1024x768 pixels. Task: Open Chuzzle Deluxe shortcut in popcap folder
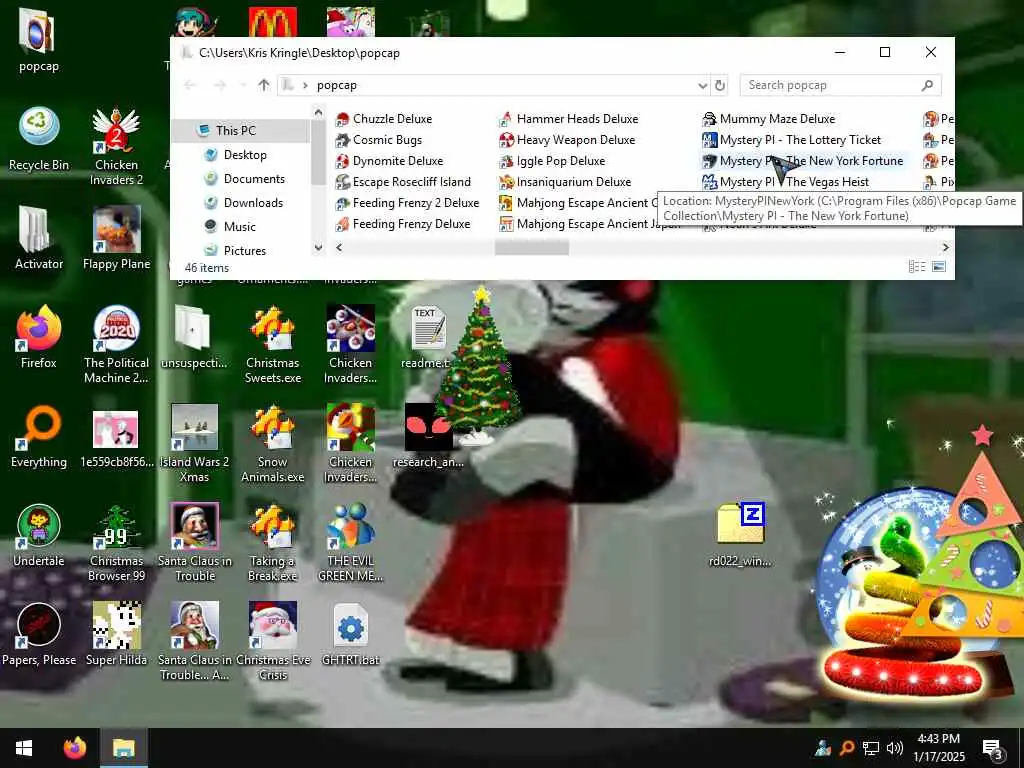384,119
